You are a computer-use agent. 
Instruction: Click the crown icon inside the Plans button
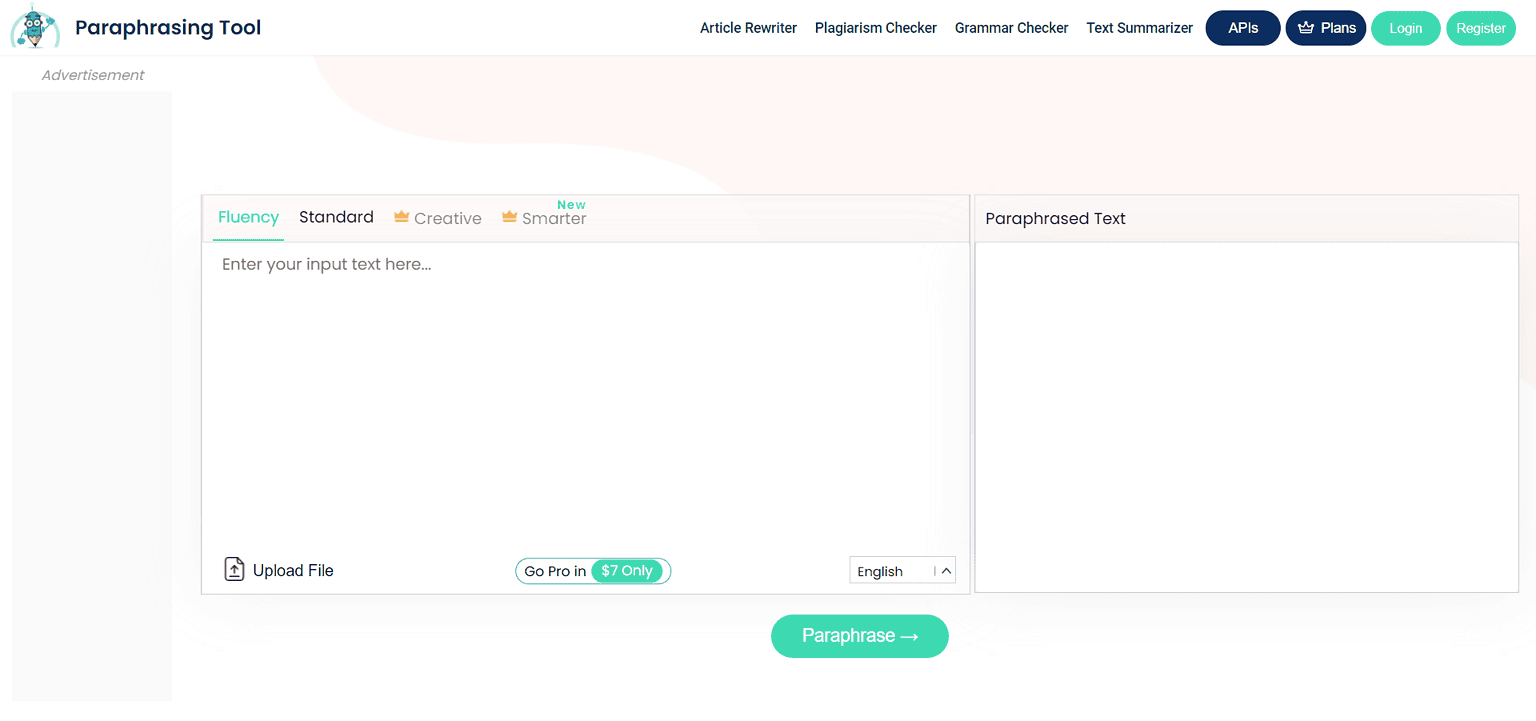[x=1305, y=27]
